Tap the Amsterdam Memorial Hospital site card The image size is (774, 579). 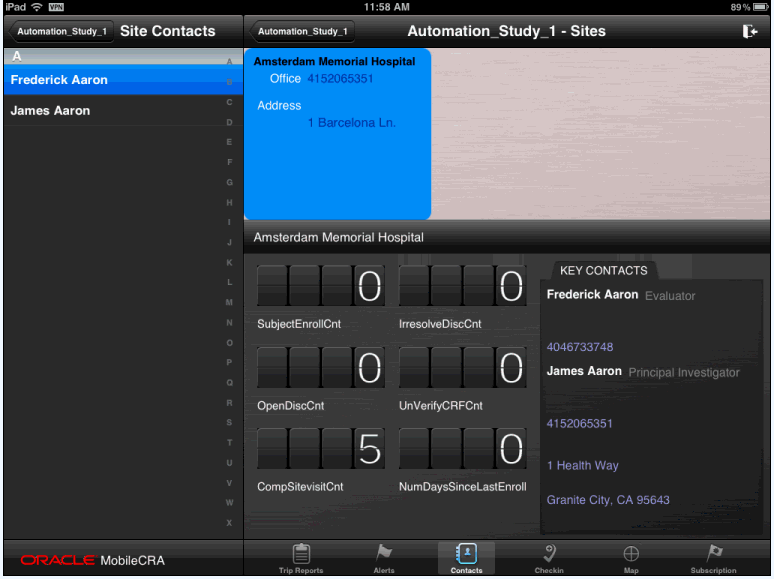[x=338, y=134]
